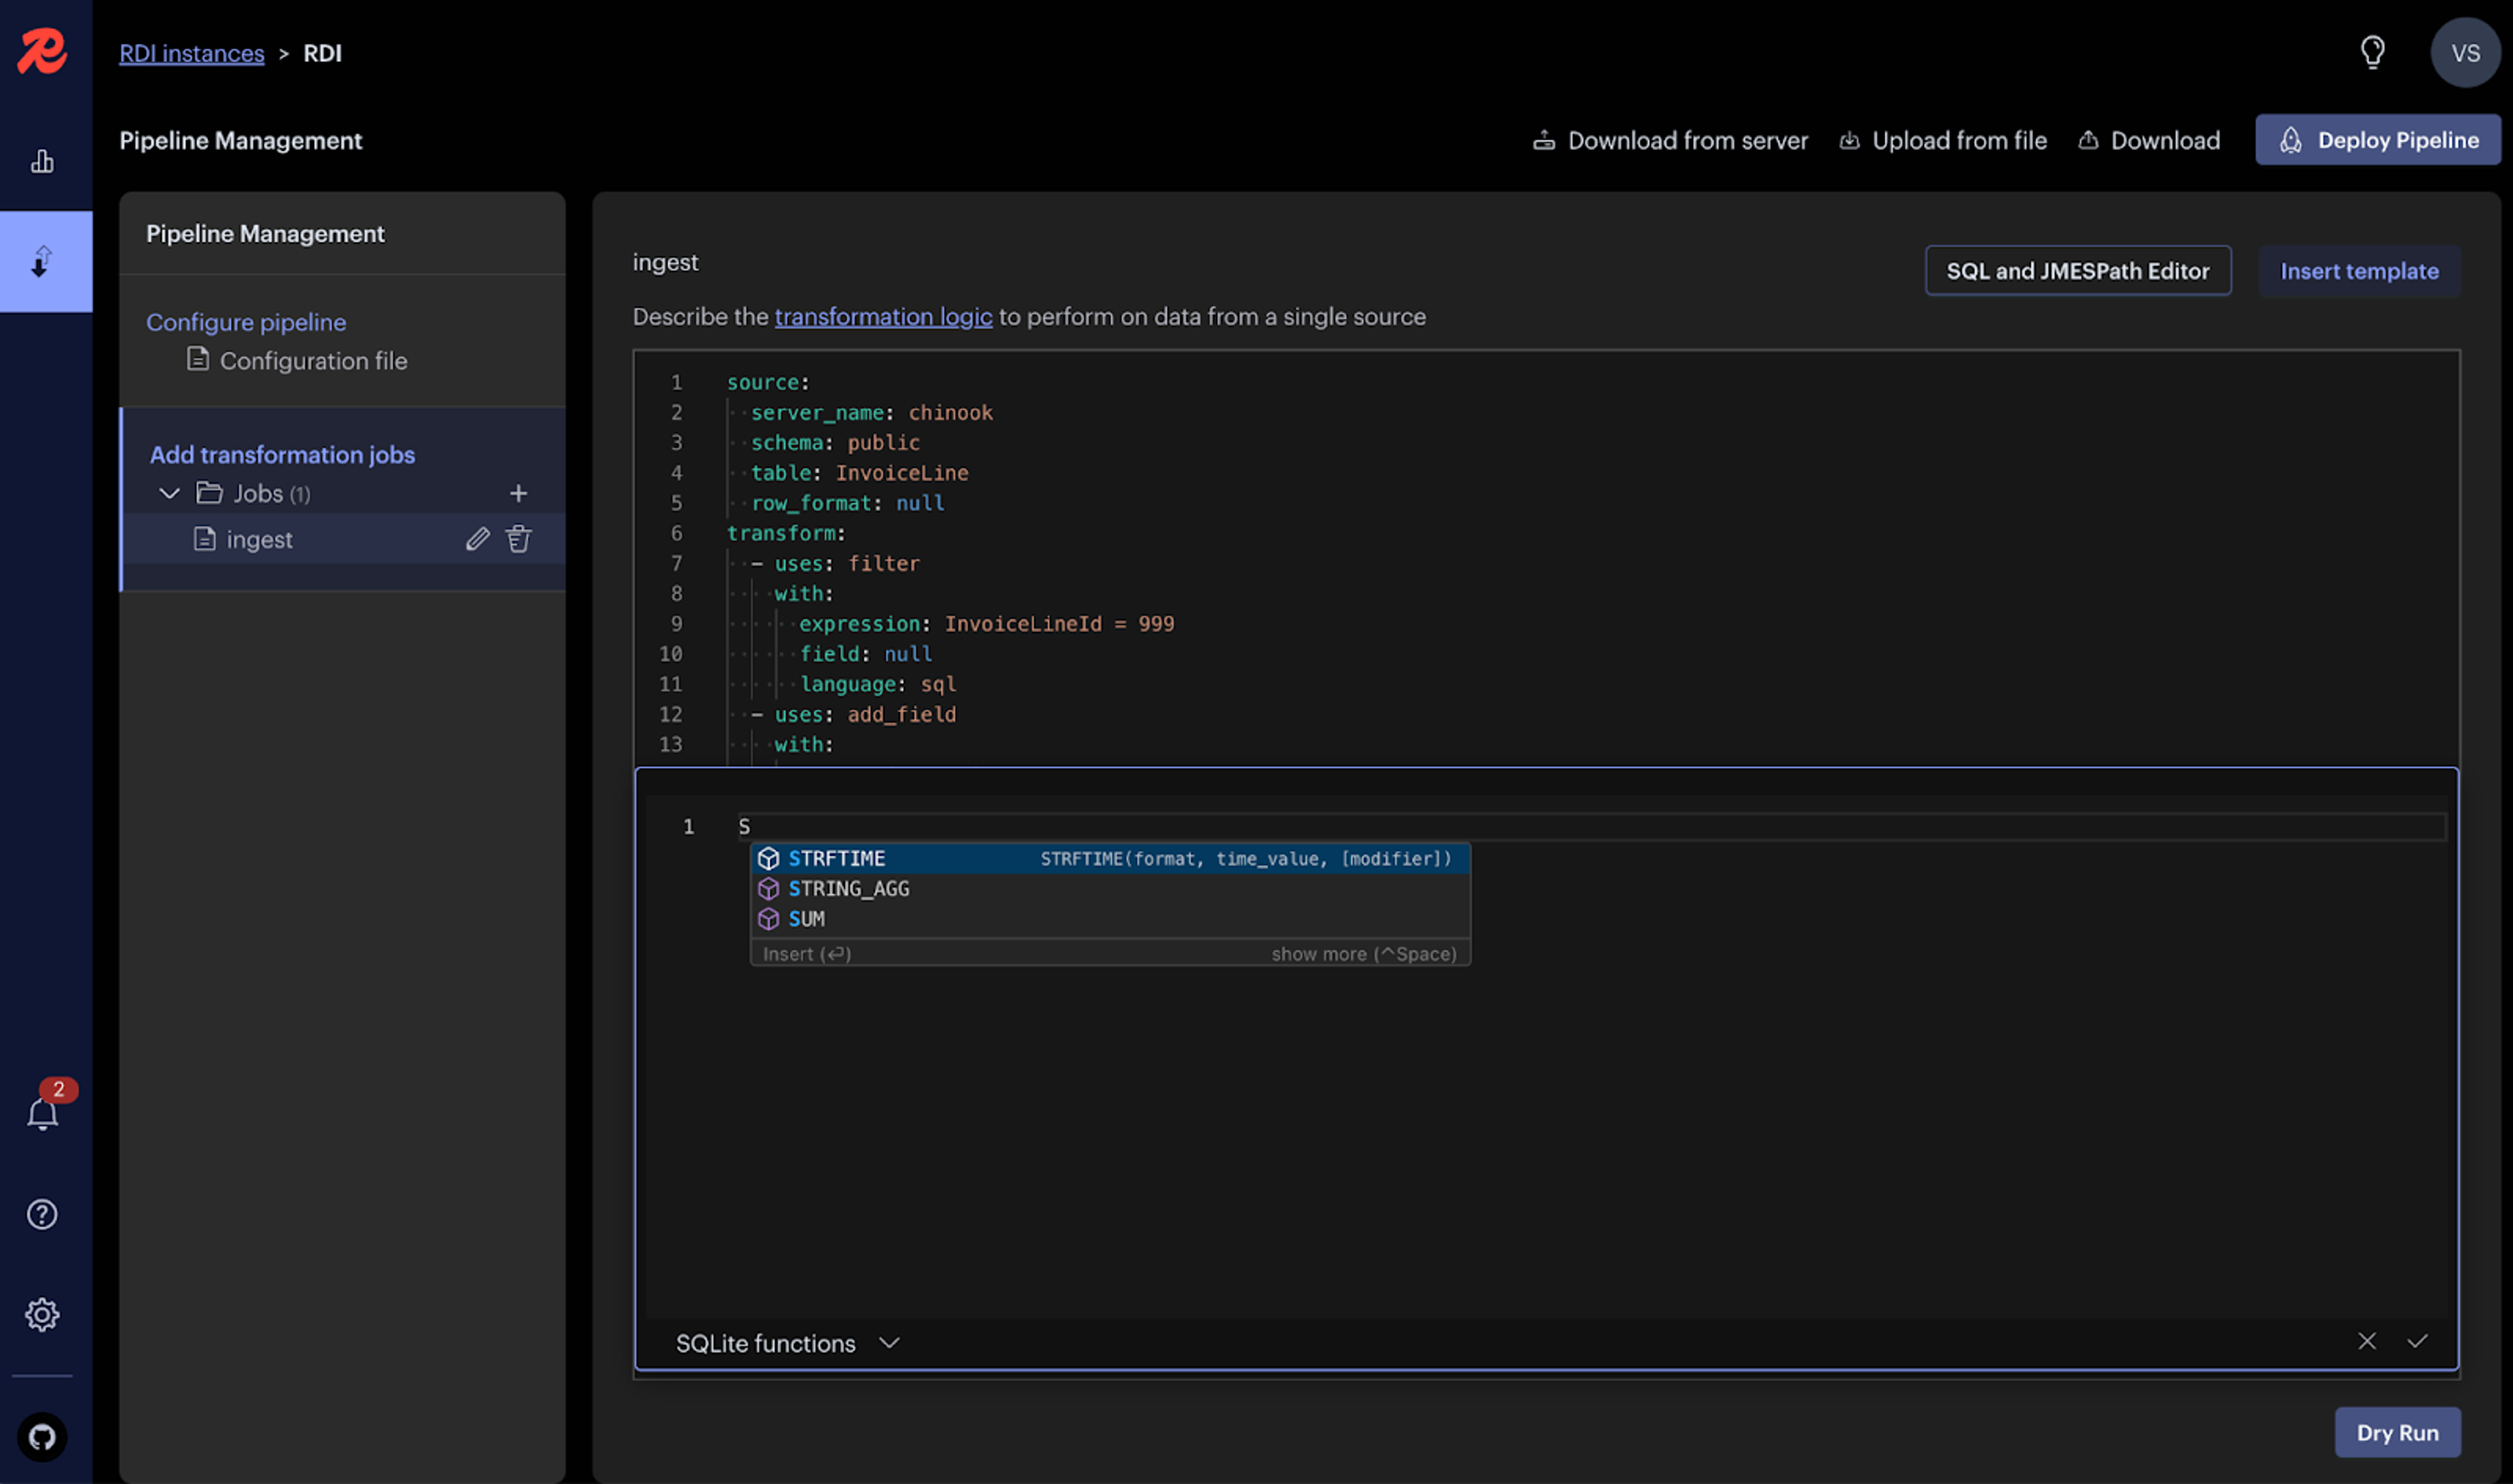The image size is (2513, 1484).
Task: Collapse the Jobs folder chevron
Action: pos(169,493)
